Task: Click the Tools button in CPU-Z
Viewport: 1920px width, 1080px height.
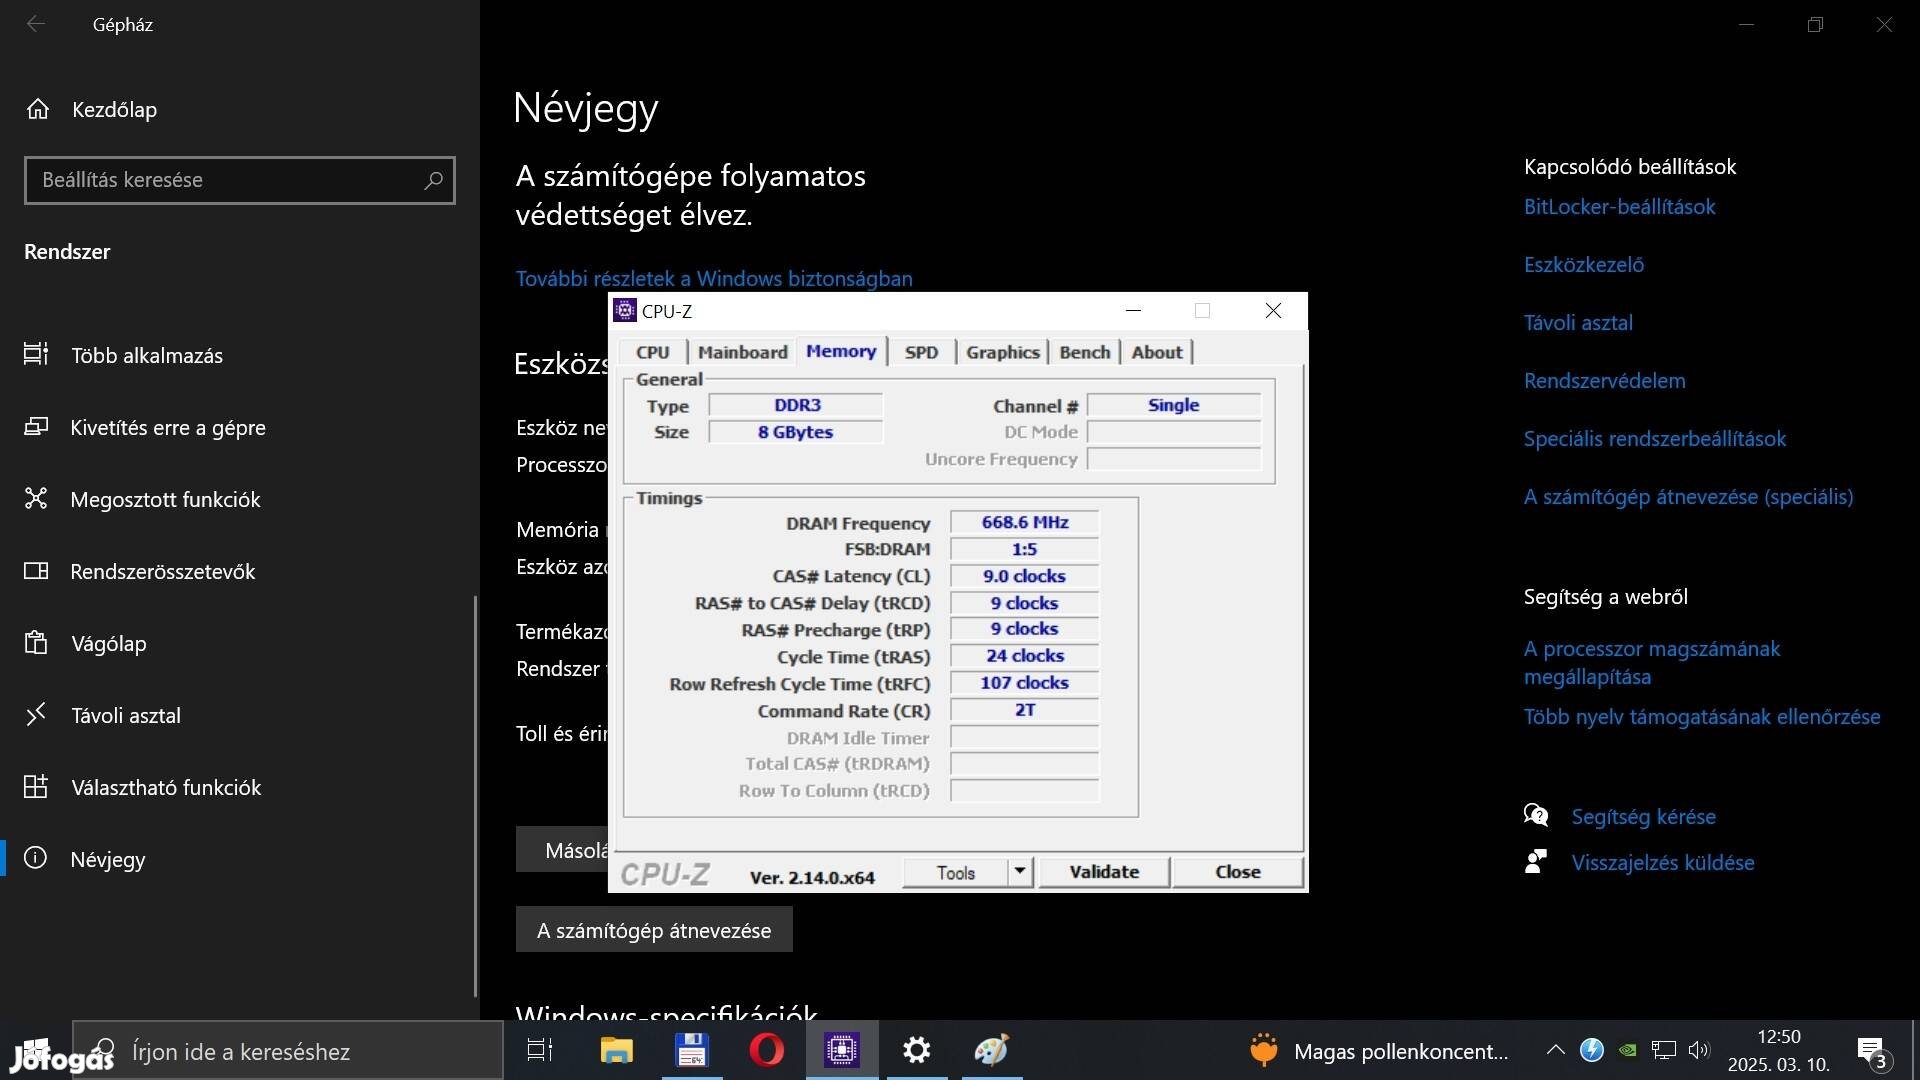Action: [955, 872]
